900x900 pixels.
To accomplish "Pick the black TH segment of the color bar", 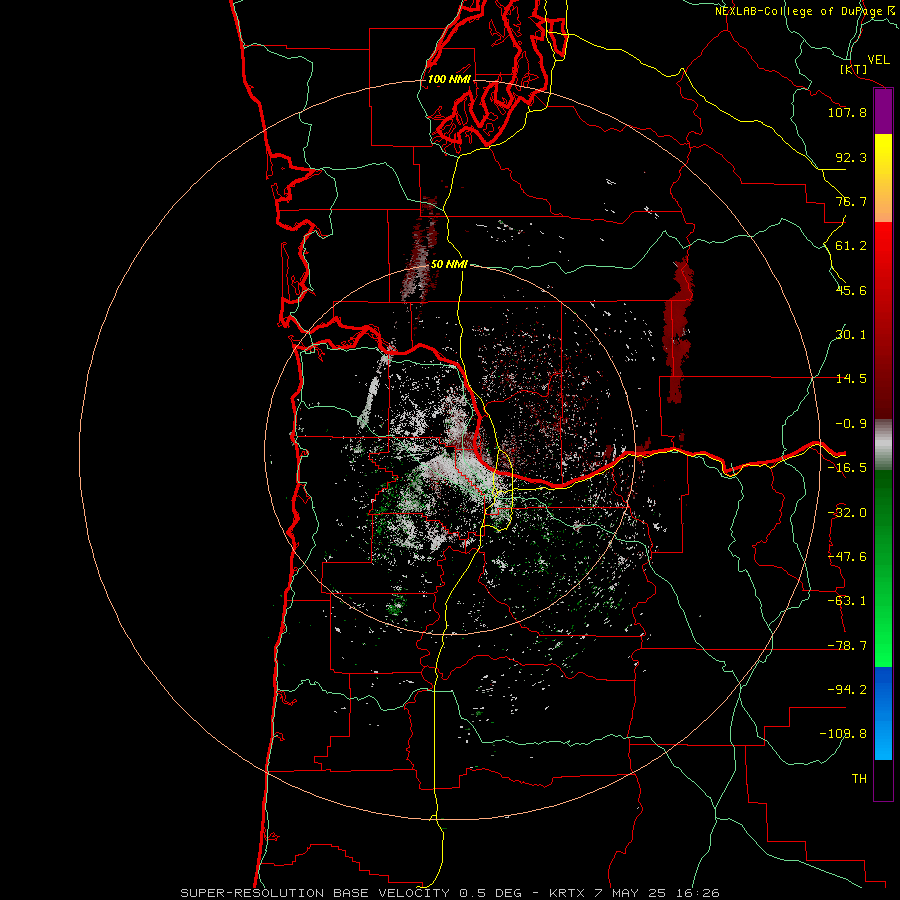I will [883, 780].
